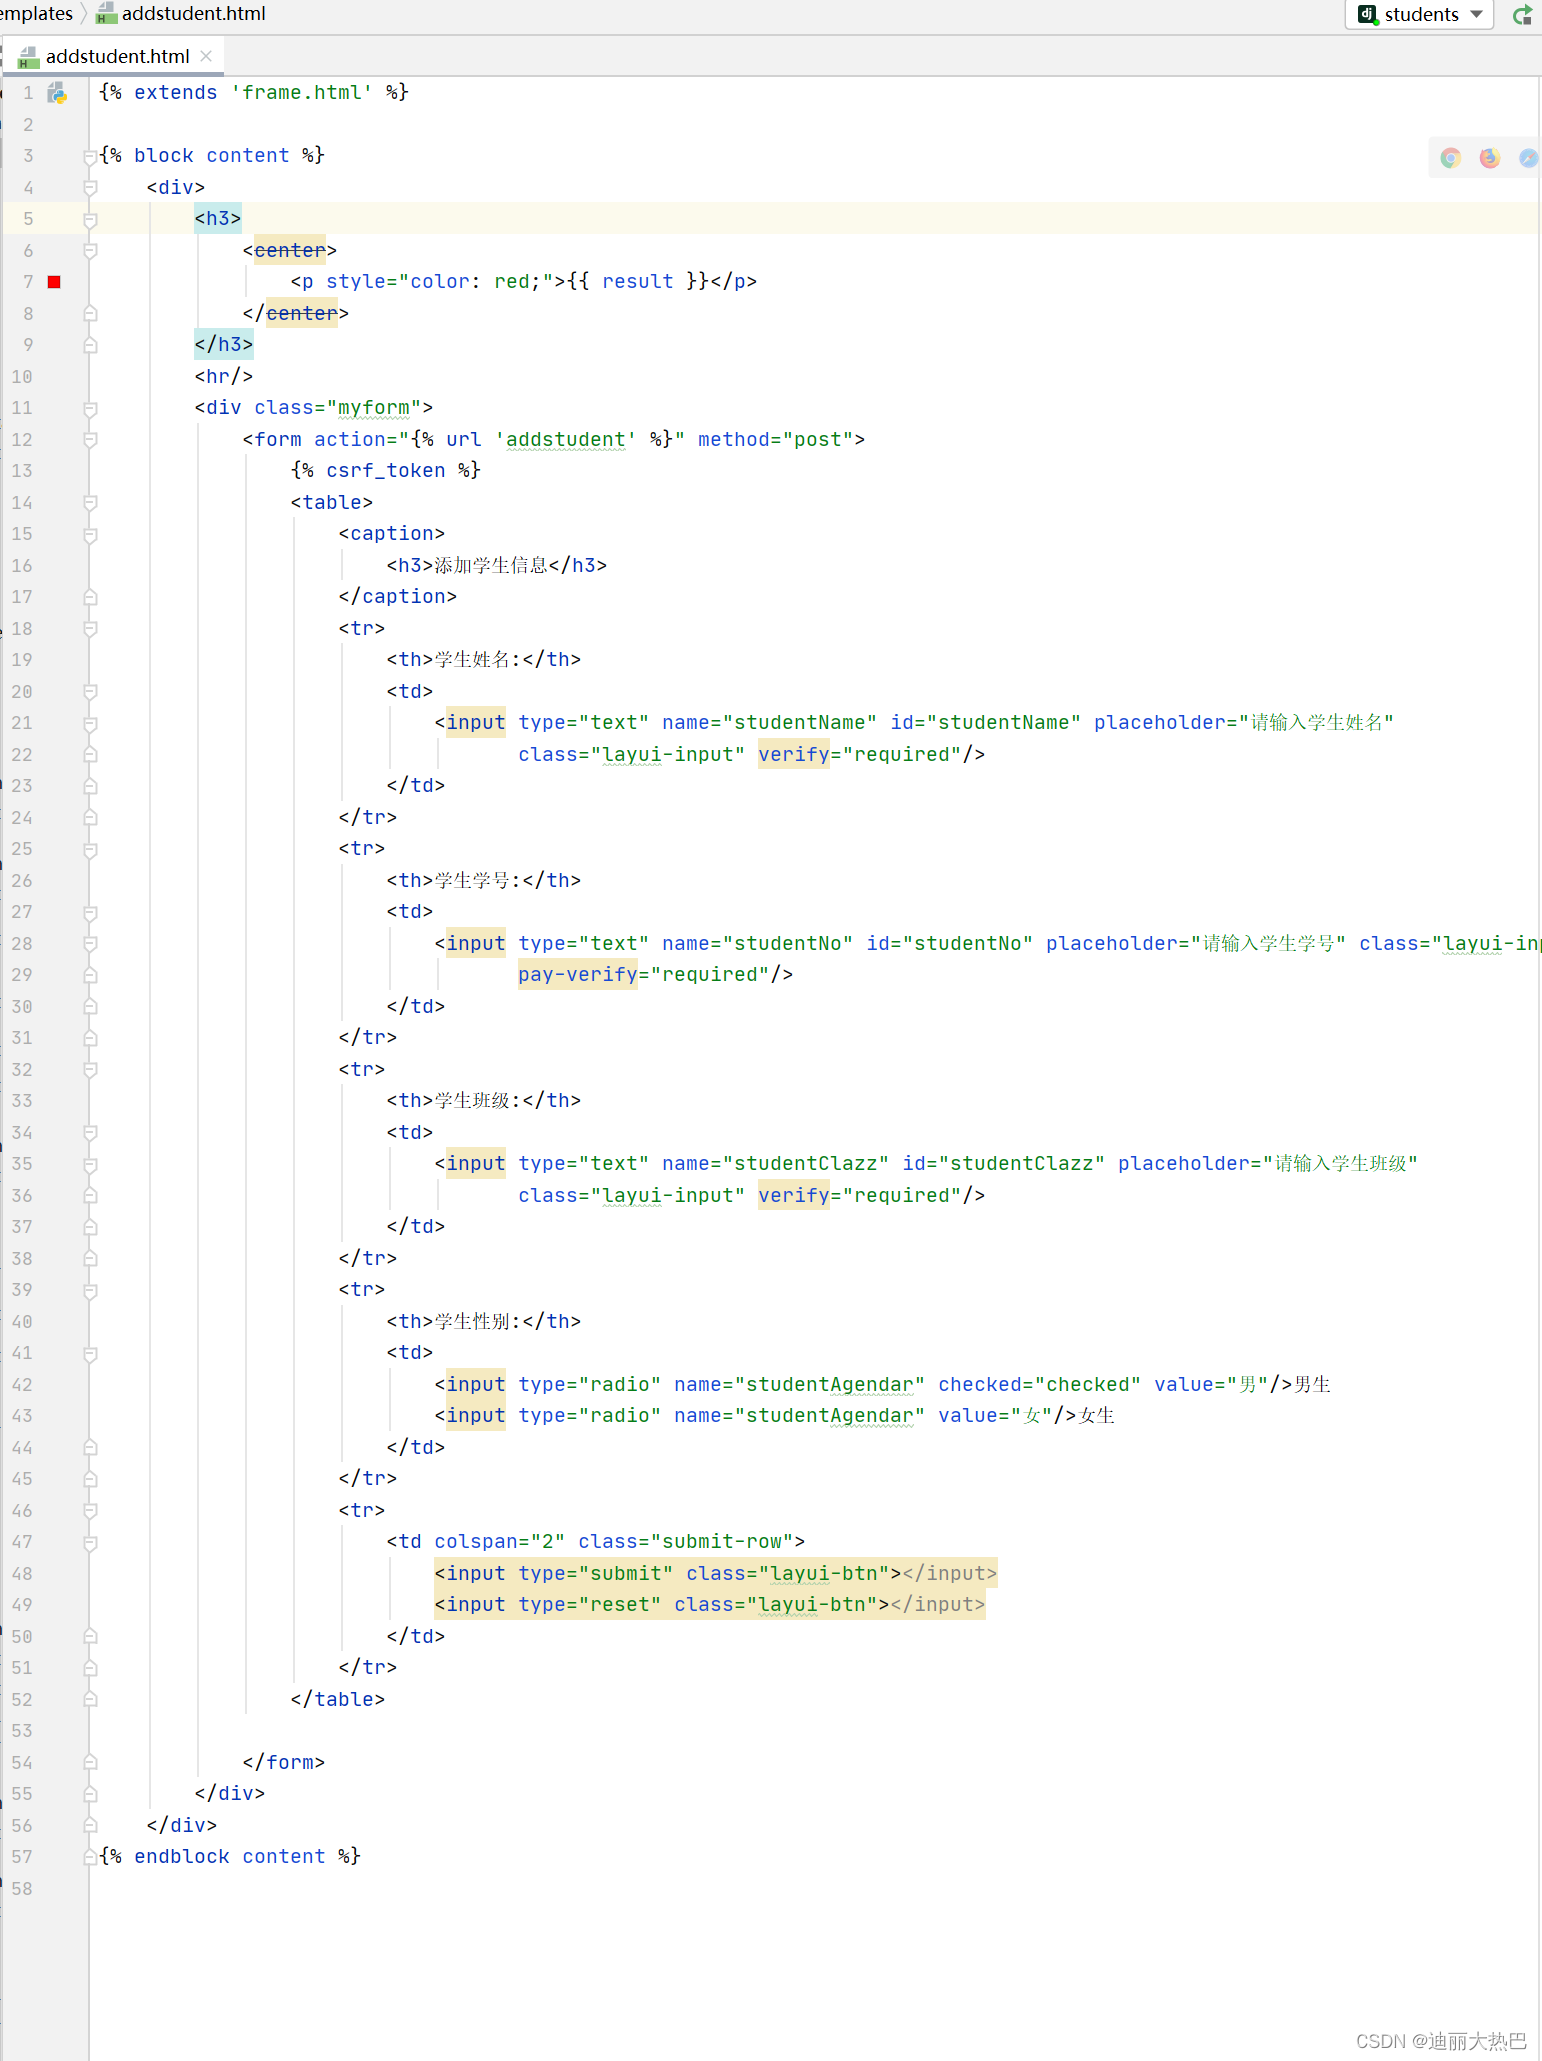The height and width of the screenshot is (2061, 1542).
Task: Collapse the form element fold on line 12
Action: [90, 440]
